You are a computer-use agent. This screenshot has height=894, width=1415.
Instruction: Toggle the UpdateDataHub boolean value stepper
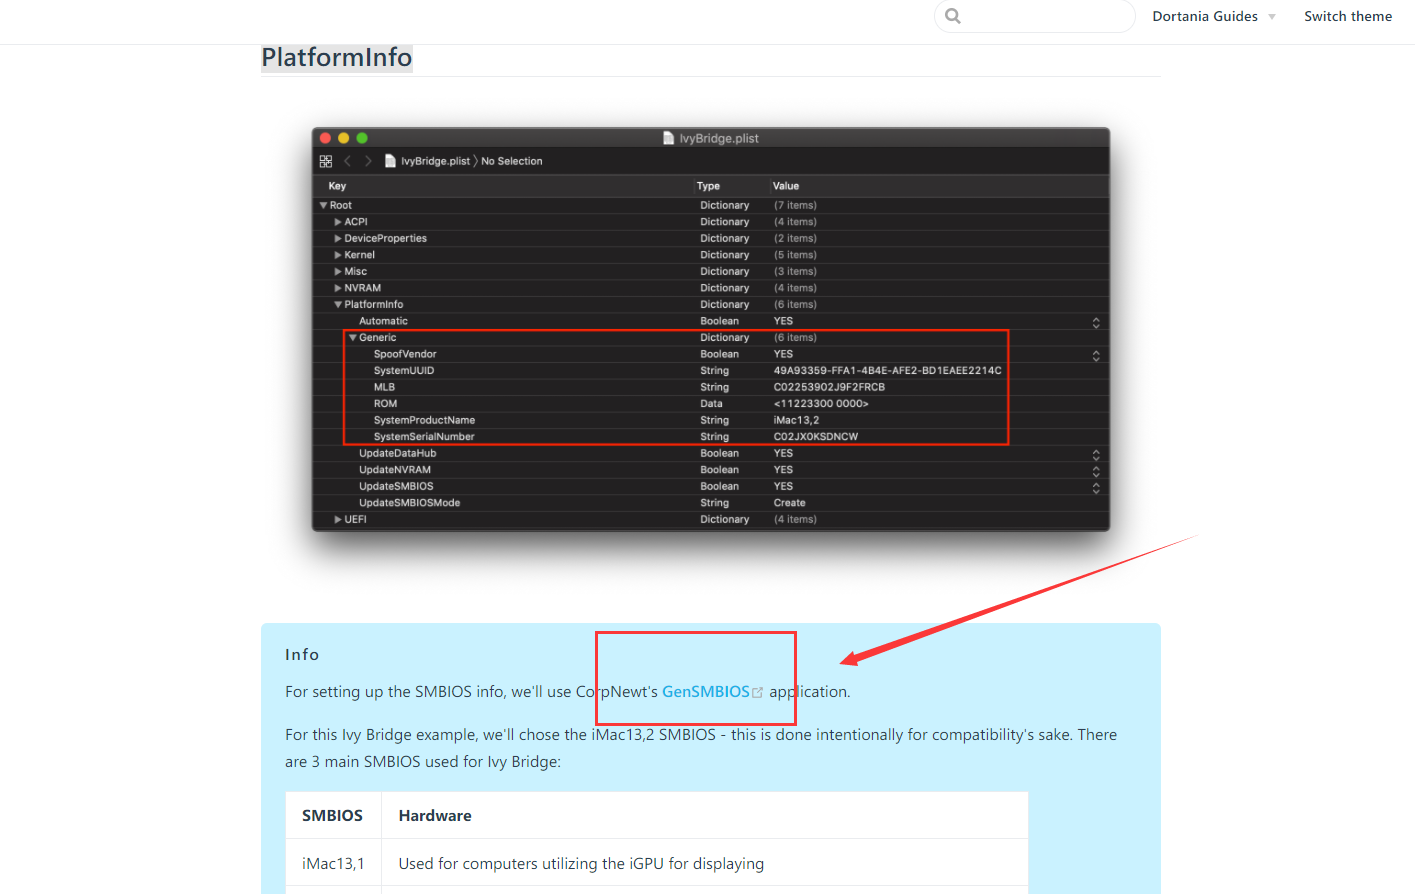1096,454
